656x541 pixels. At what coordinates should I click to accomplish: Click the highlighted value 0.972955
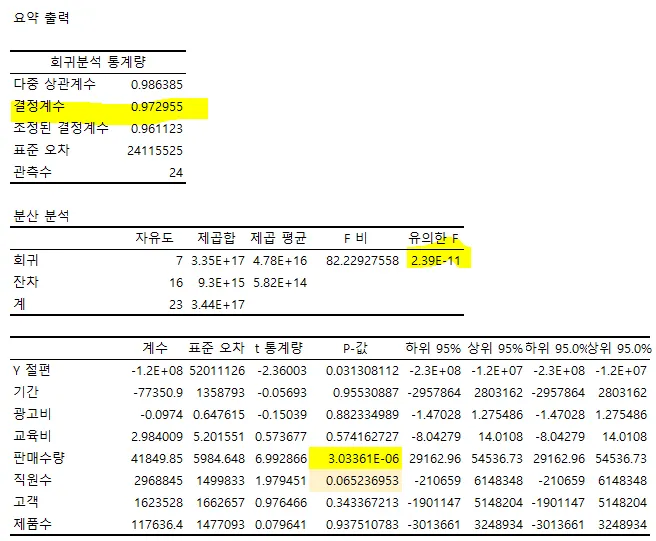tap(157, 107)
